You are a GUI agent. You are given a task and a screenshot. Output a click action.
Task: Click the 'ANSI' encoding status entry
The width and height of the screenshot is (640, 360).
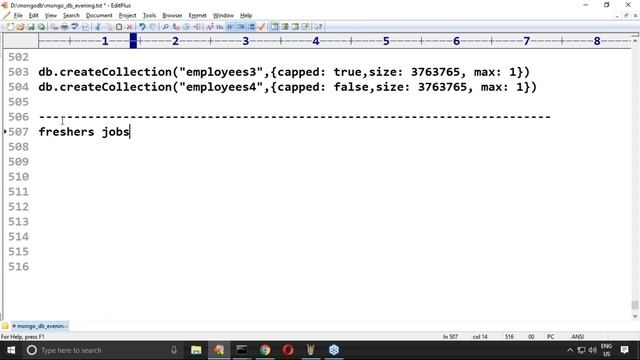[578, 337]
